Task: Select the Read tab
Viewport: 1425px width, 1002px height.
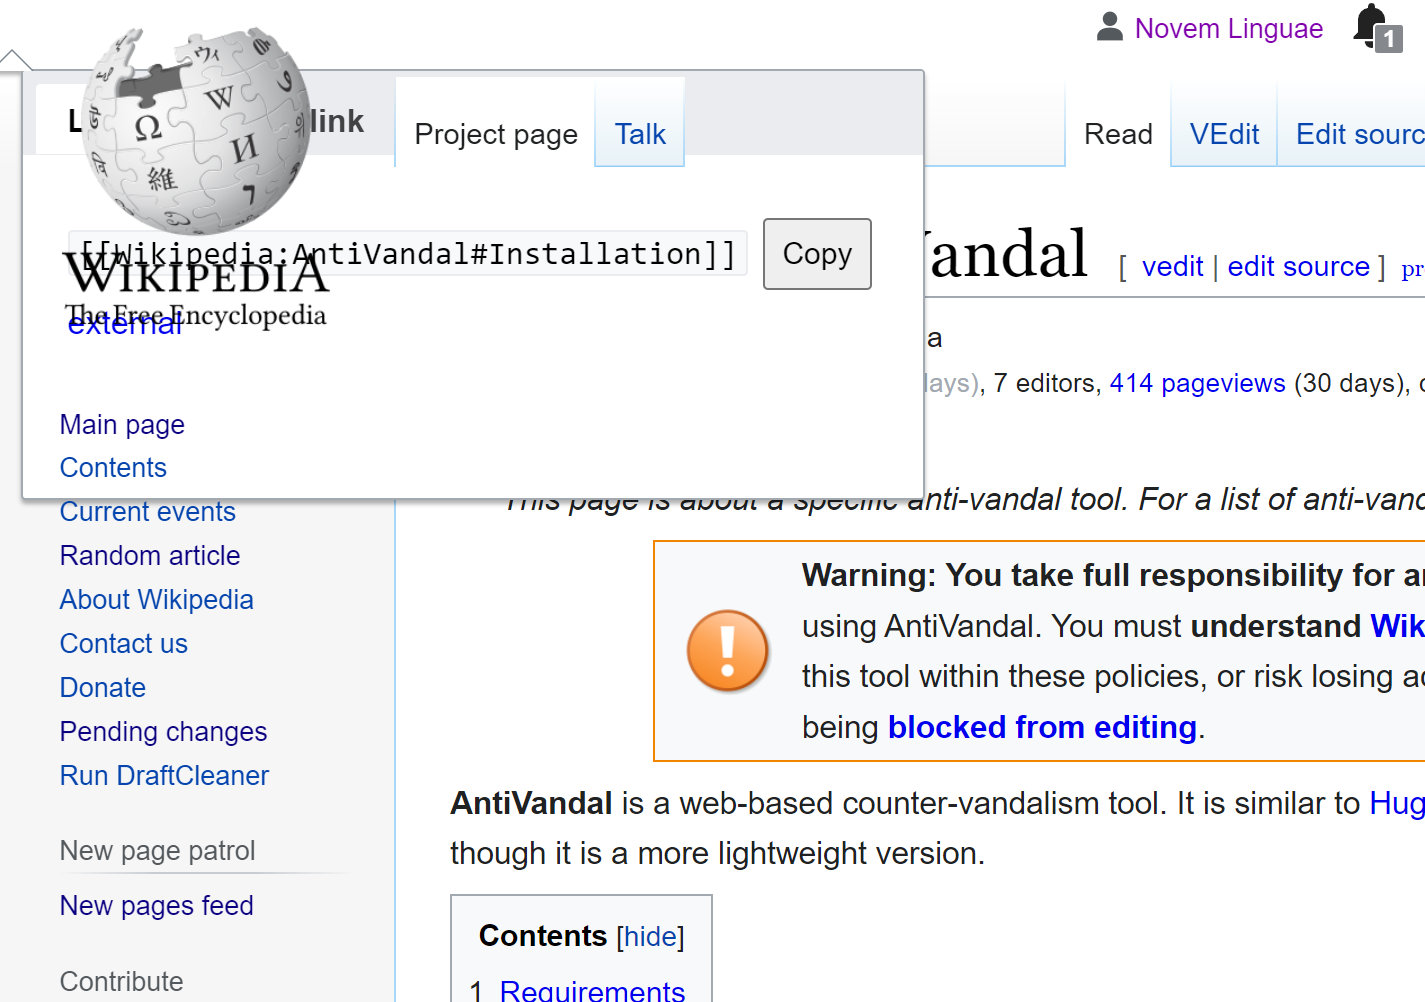Action: pyautogui.click(x=1118, y=134)
